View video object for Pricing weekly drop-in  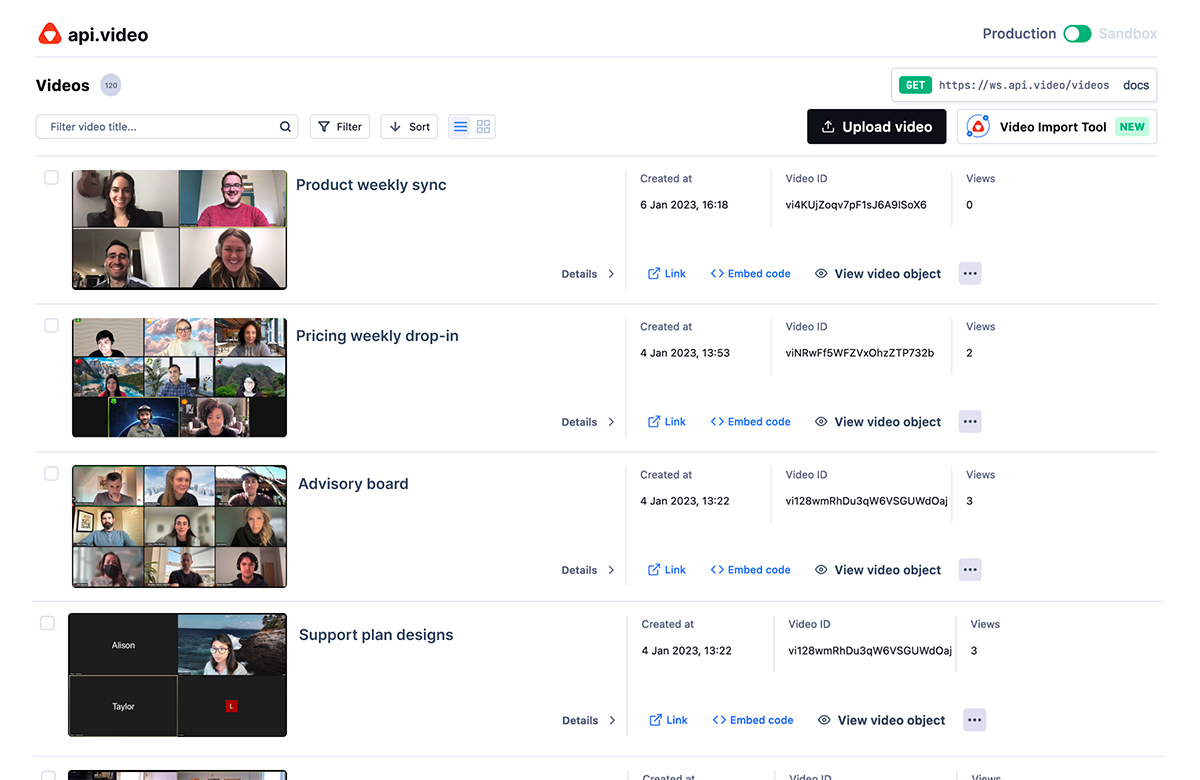pos(878,422)
